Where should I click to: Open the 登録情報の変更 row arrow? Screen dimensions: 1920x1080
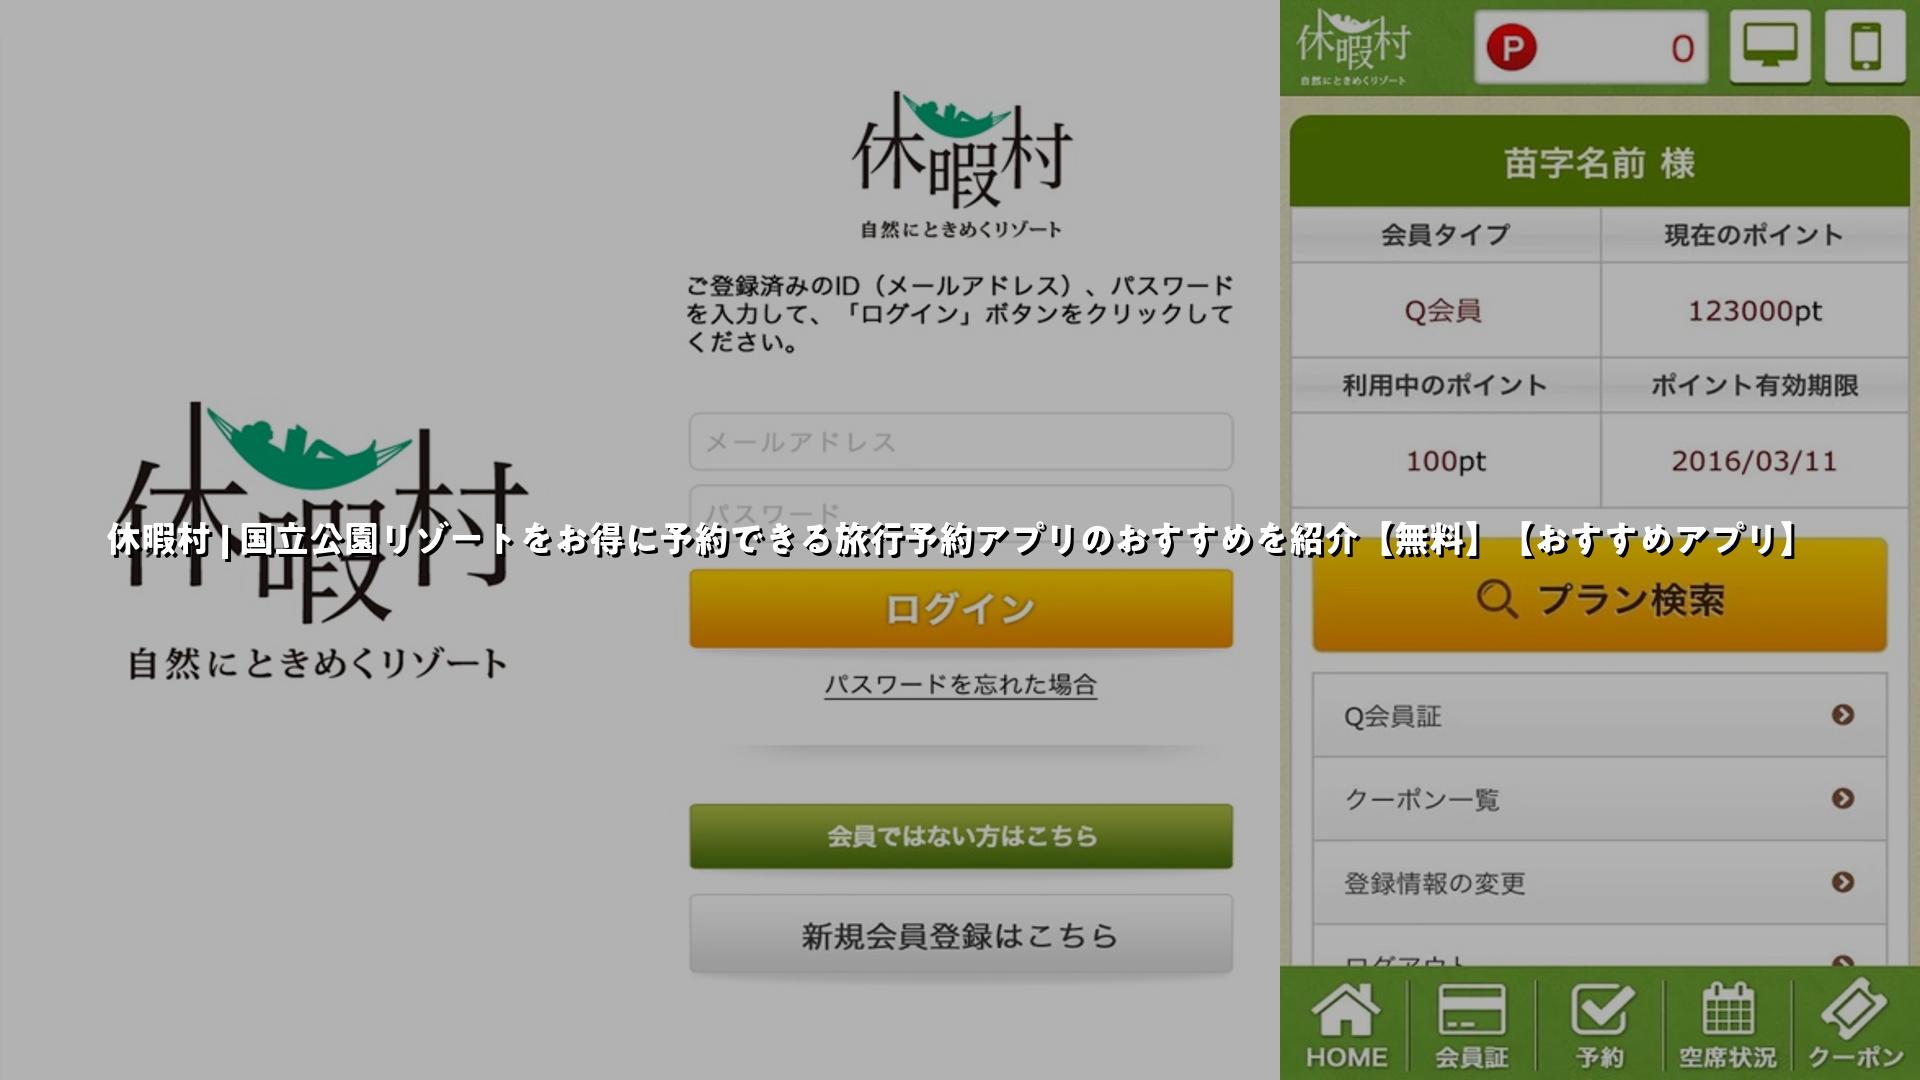click(1843, 882)
